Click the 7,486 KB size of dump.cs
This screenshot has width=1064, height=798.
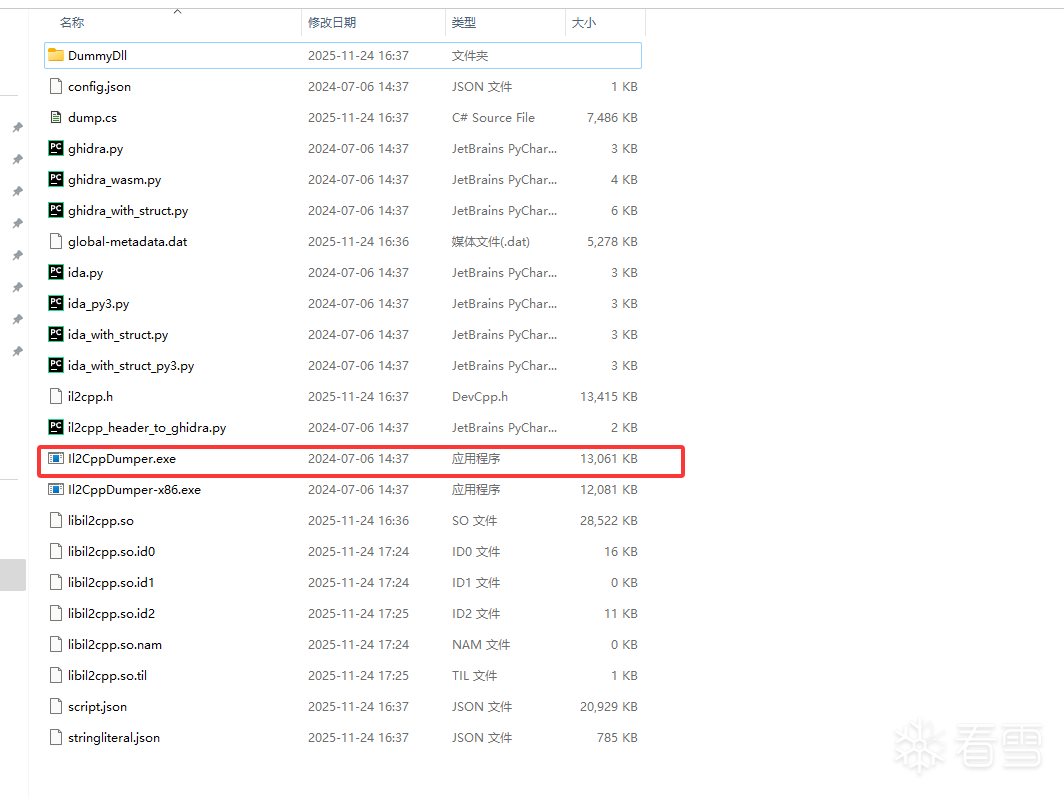612,117
